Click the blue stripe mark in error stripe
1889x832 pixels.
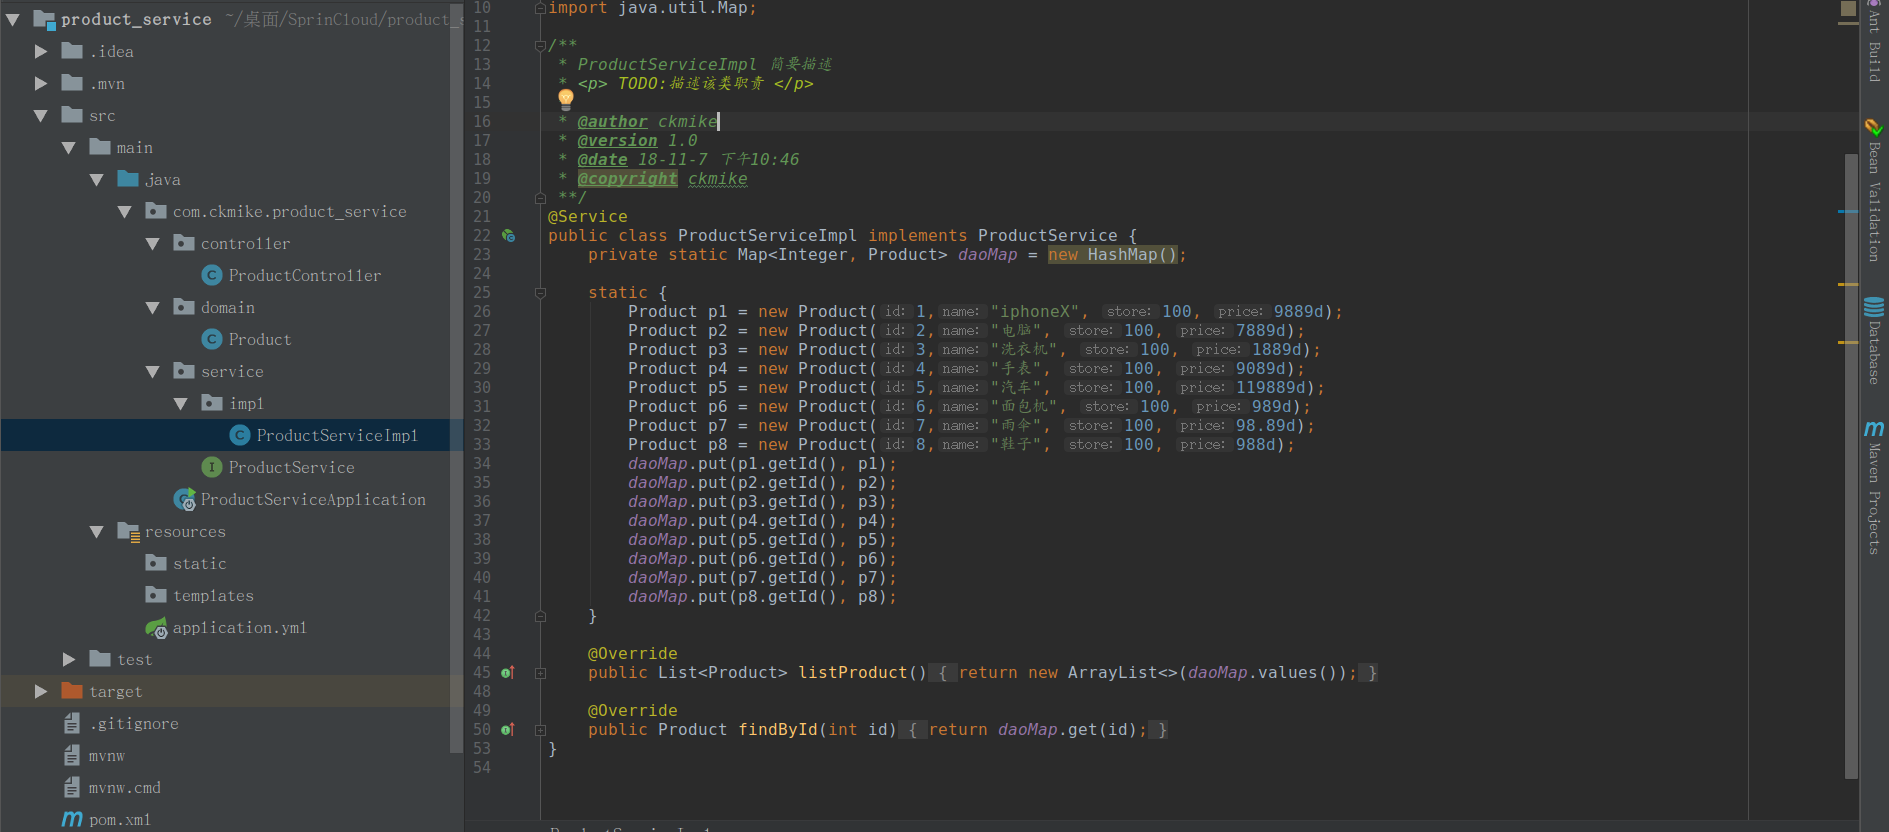coord(1848,212)
